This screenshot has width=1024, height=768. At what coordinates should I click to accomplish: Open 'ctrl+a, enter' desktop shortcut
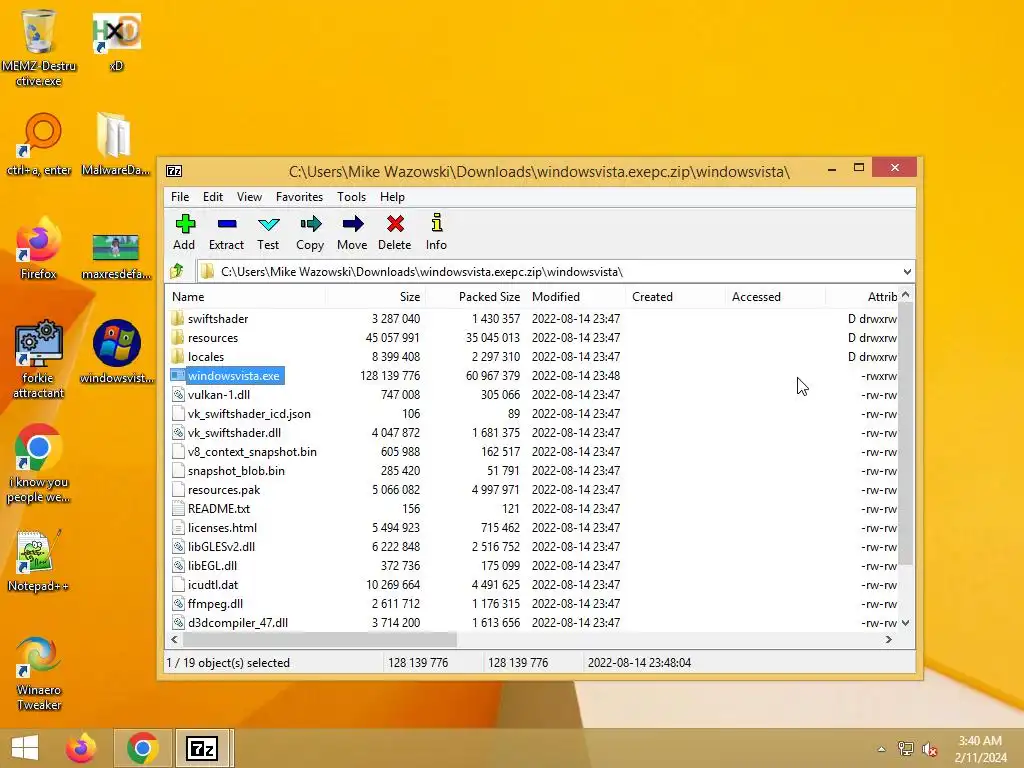point(39,145)
